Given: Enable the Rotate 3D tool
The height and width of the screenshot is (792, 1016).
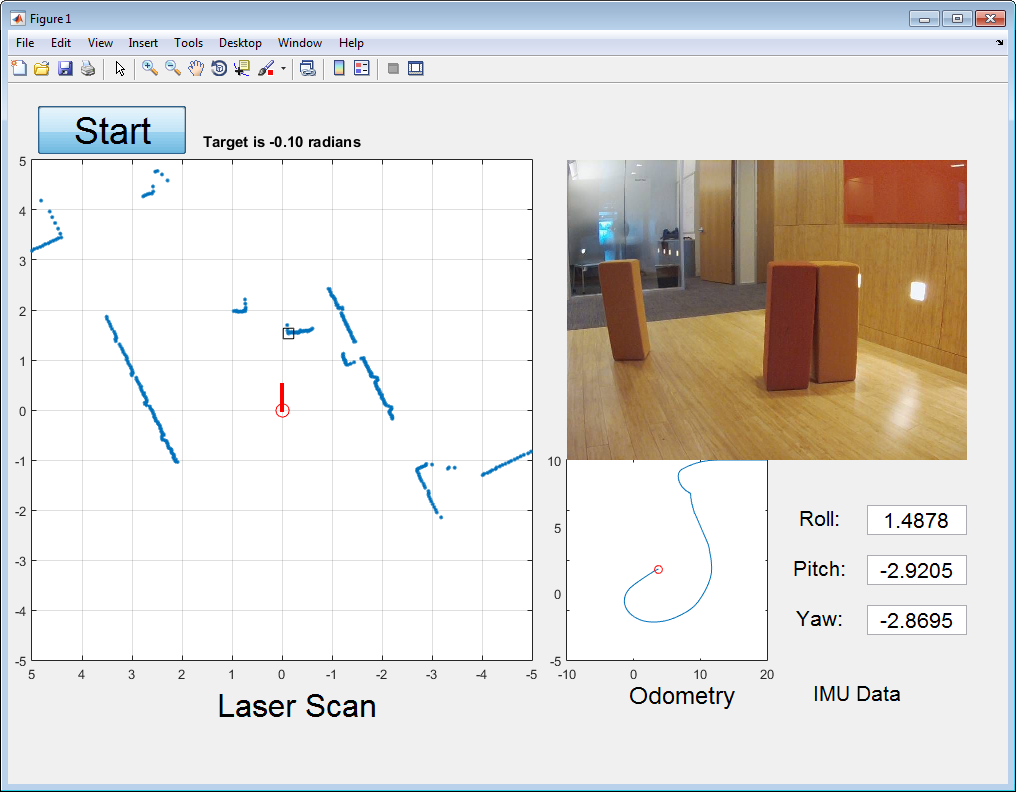Looking at the screenshot, I should coord(219,68).
